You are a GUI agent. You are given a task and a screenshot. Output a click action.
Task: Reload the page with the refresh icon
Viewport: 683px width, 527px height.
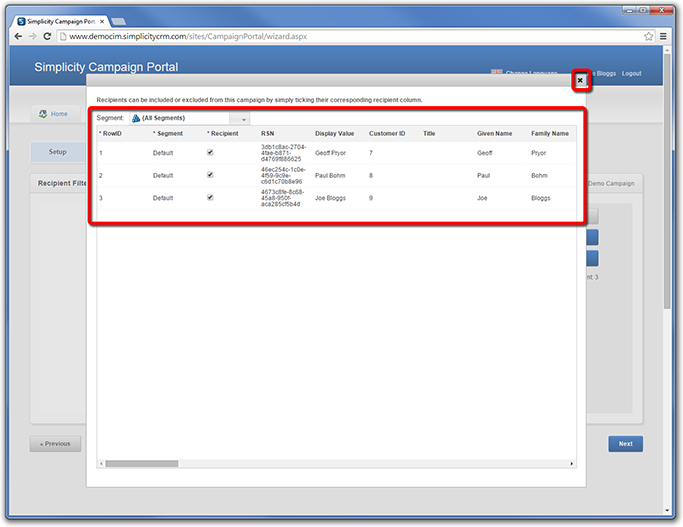pyautogui.click(x=47, y=37)
